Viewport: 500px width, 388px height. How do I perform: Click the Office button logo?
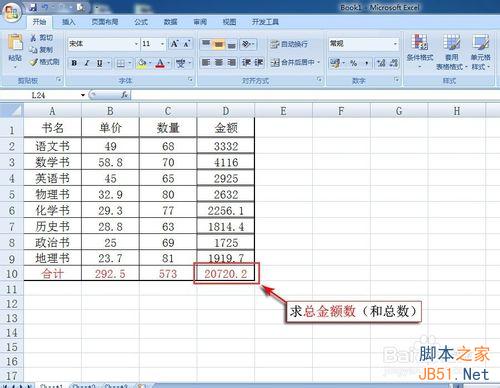(x=12, y=12)
